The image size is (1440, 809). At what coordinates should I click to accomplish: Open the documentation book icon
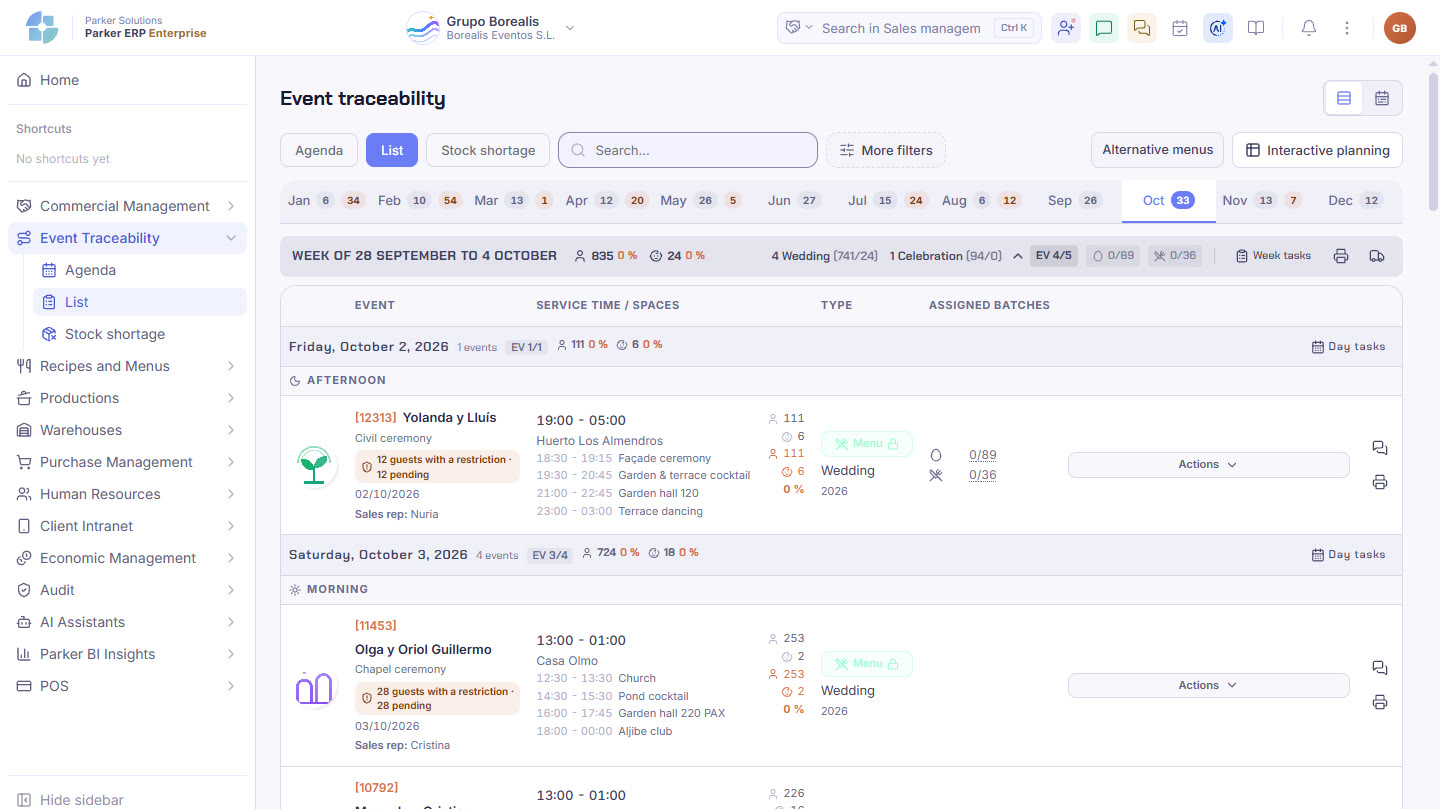point(1256,28)
